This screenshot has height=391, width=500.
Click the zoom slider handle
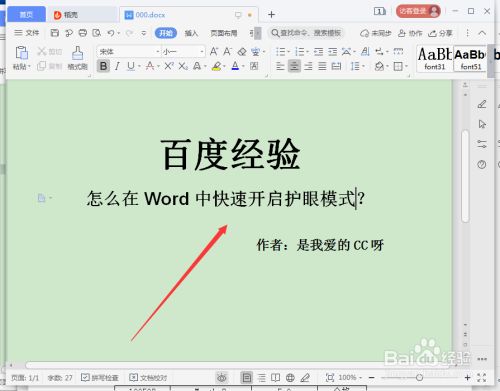pyautogui.click(x=419, y=377)
